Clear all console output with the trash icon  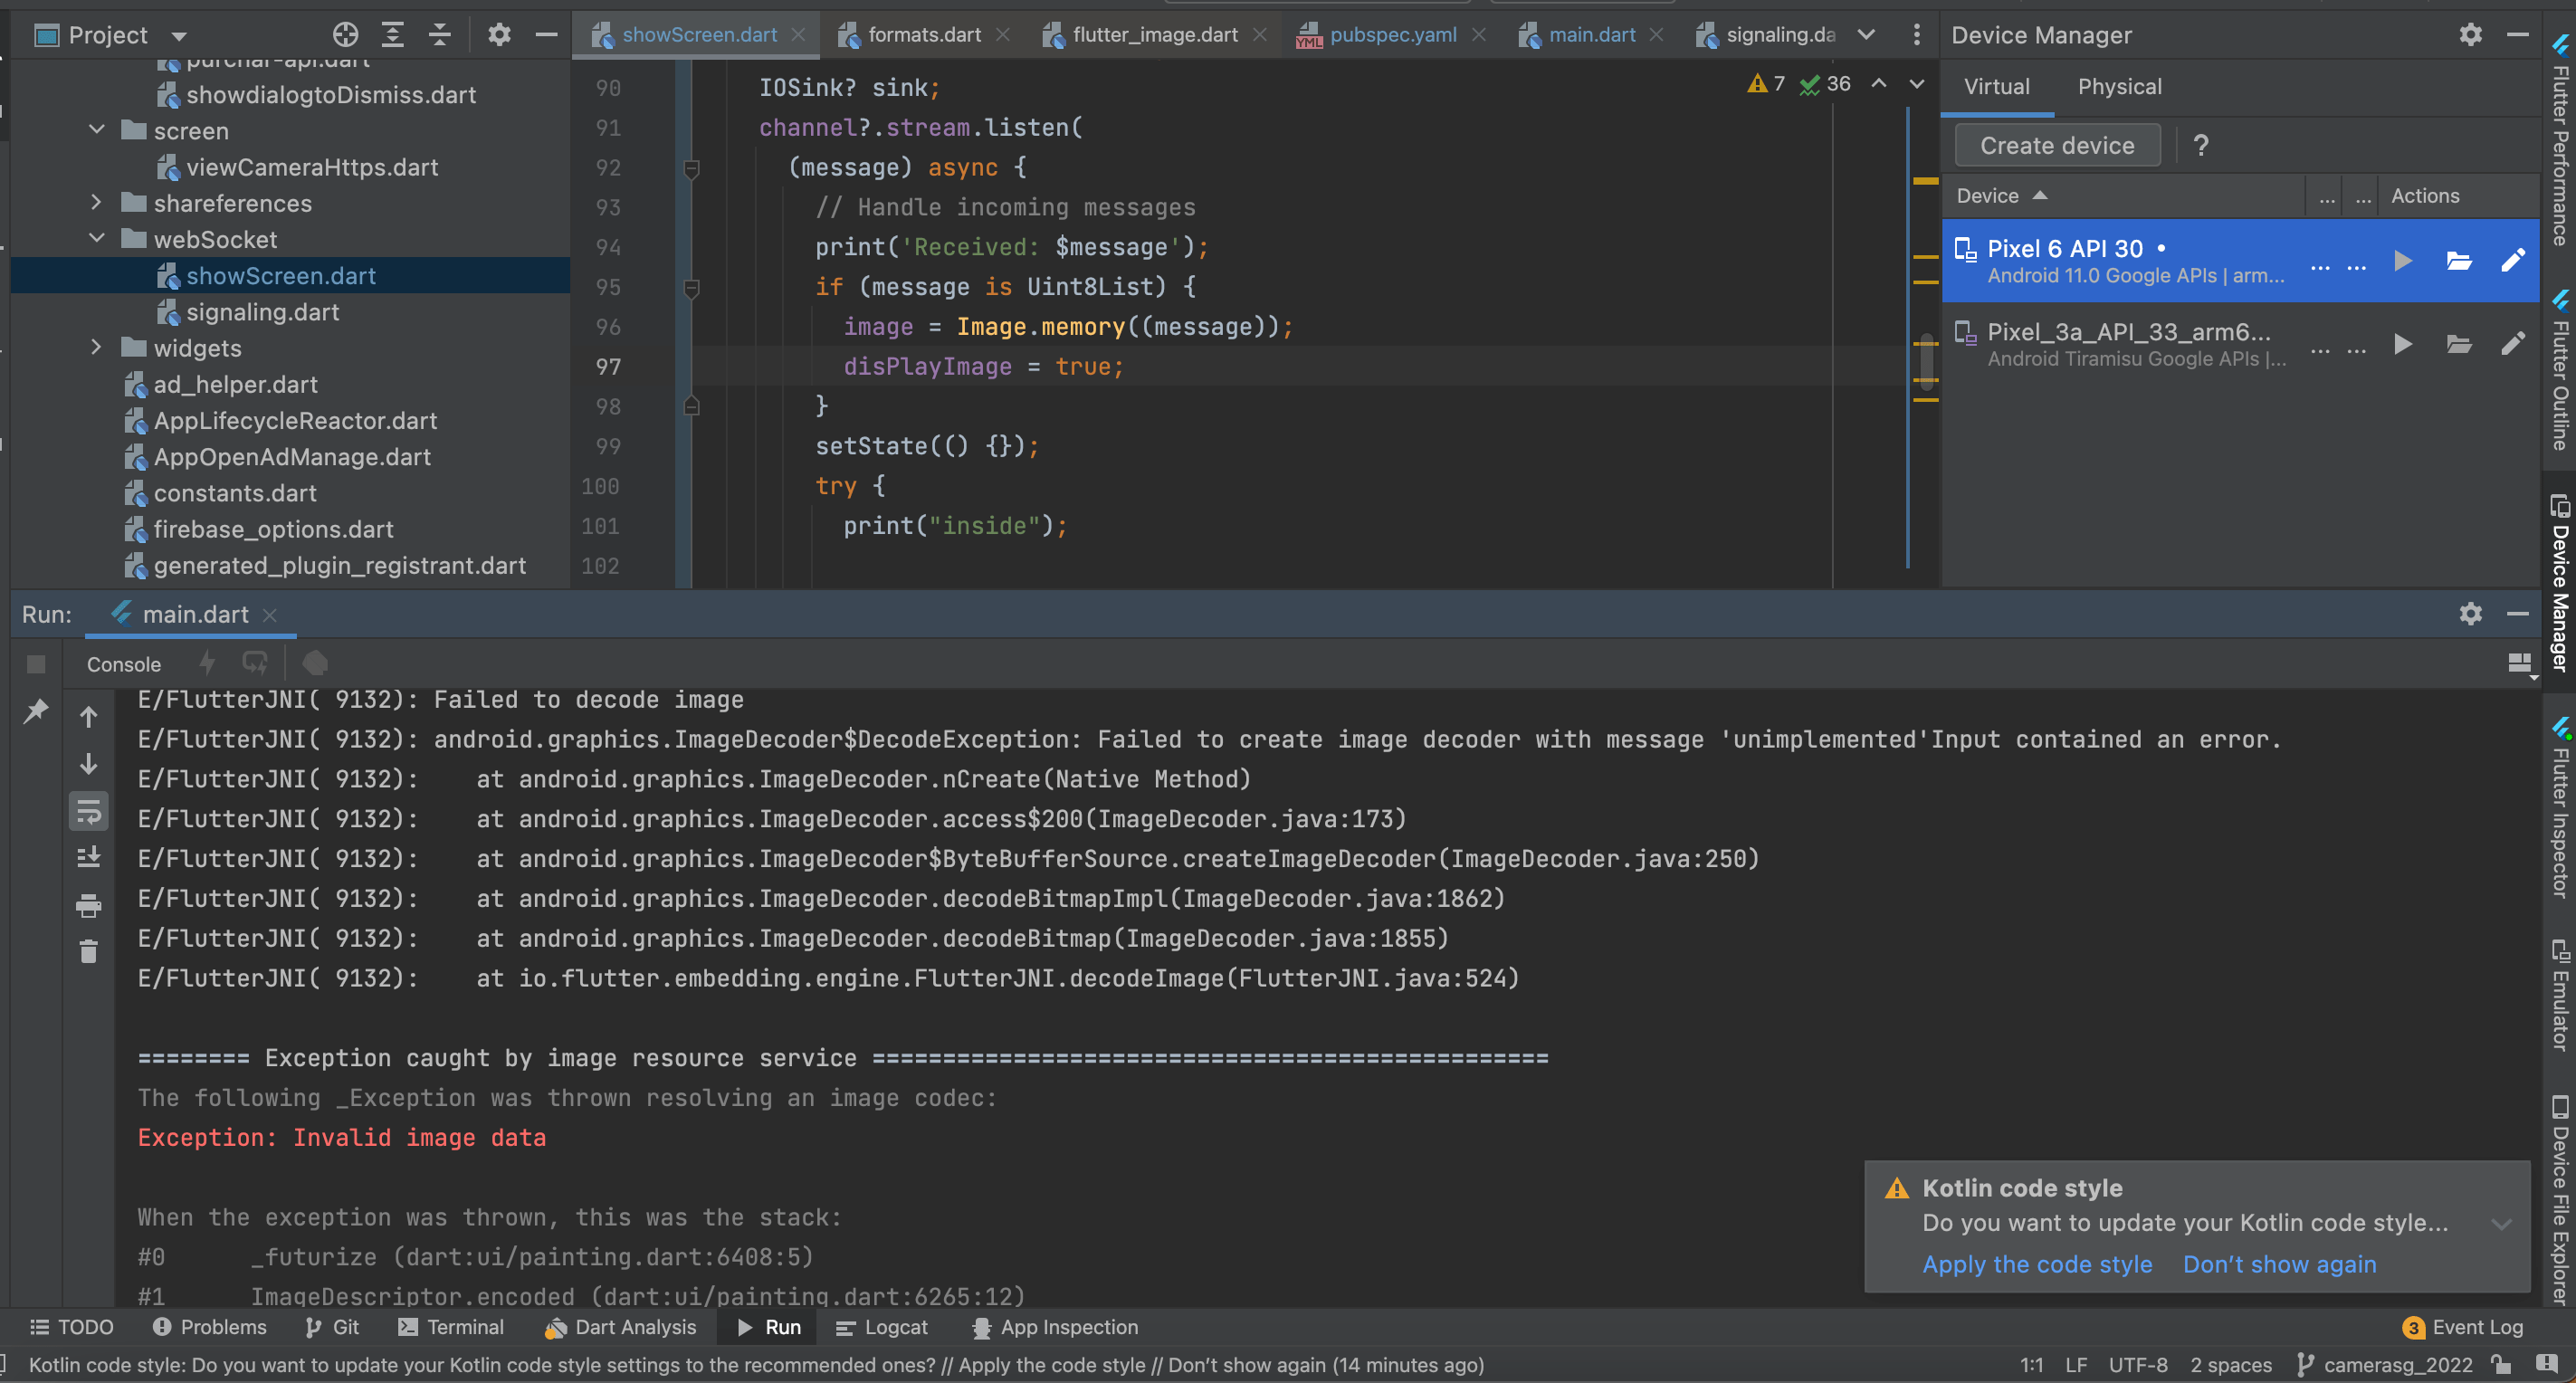[88, 951]
